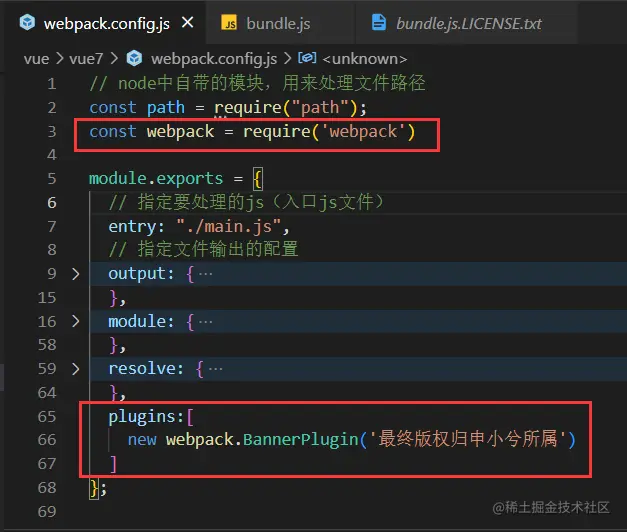Click the new keyword on line 66
Viewport: 627px width, 532px height.
coord(142,440)
